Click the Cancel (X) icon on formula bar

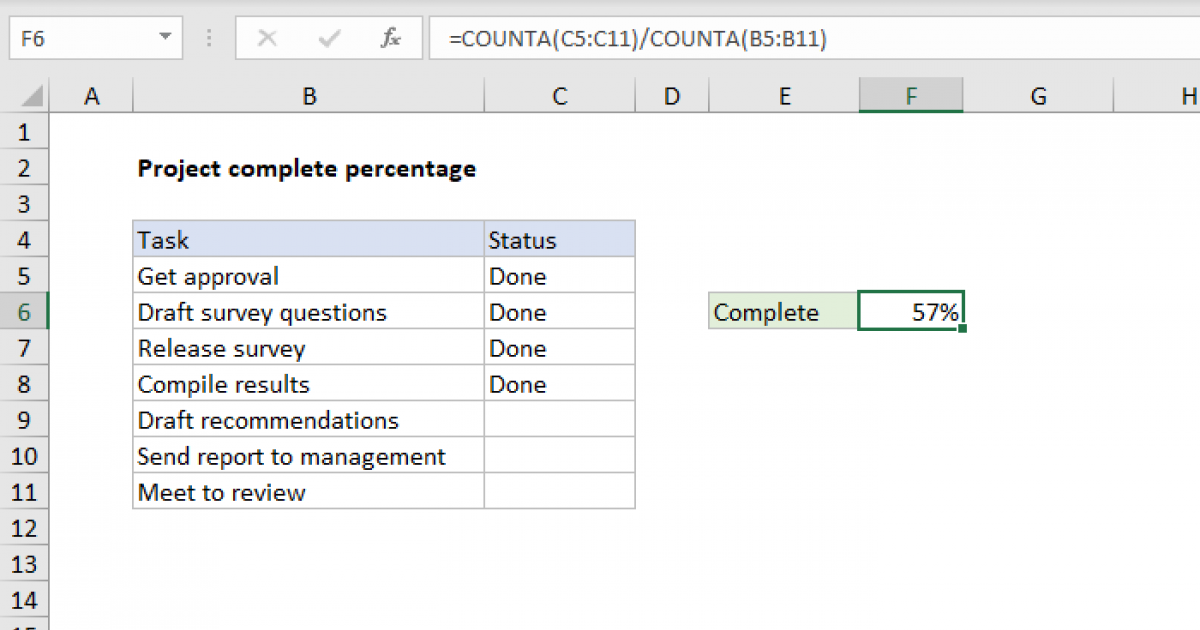(268, 38)
